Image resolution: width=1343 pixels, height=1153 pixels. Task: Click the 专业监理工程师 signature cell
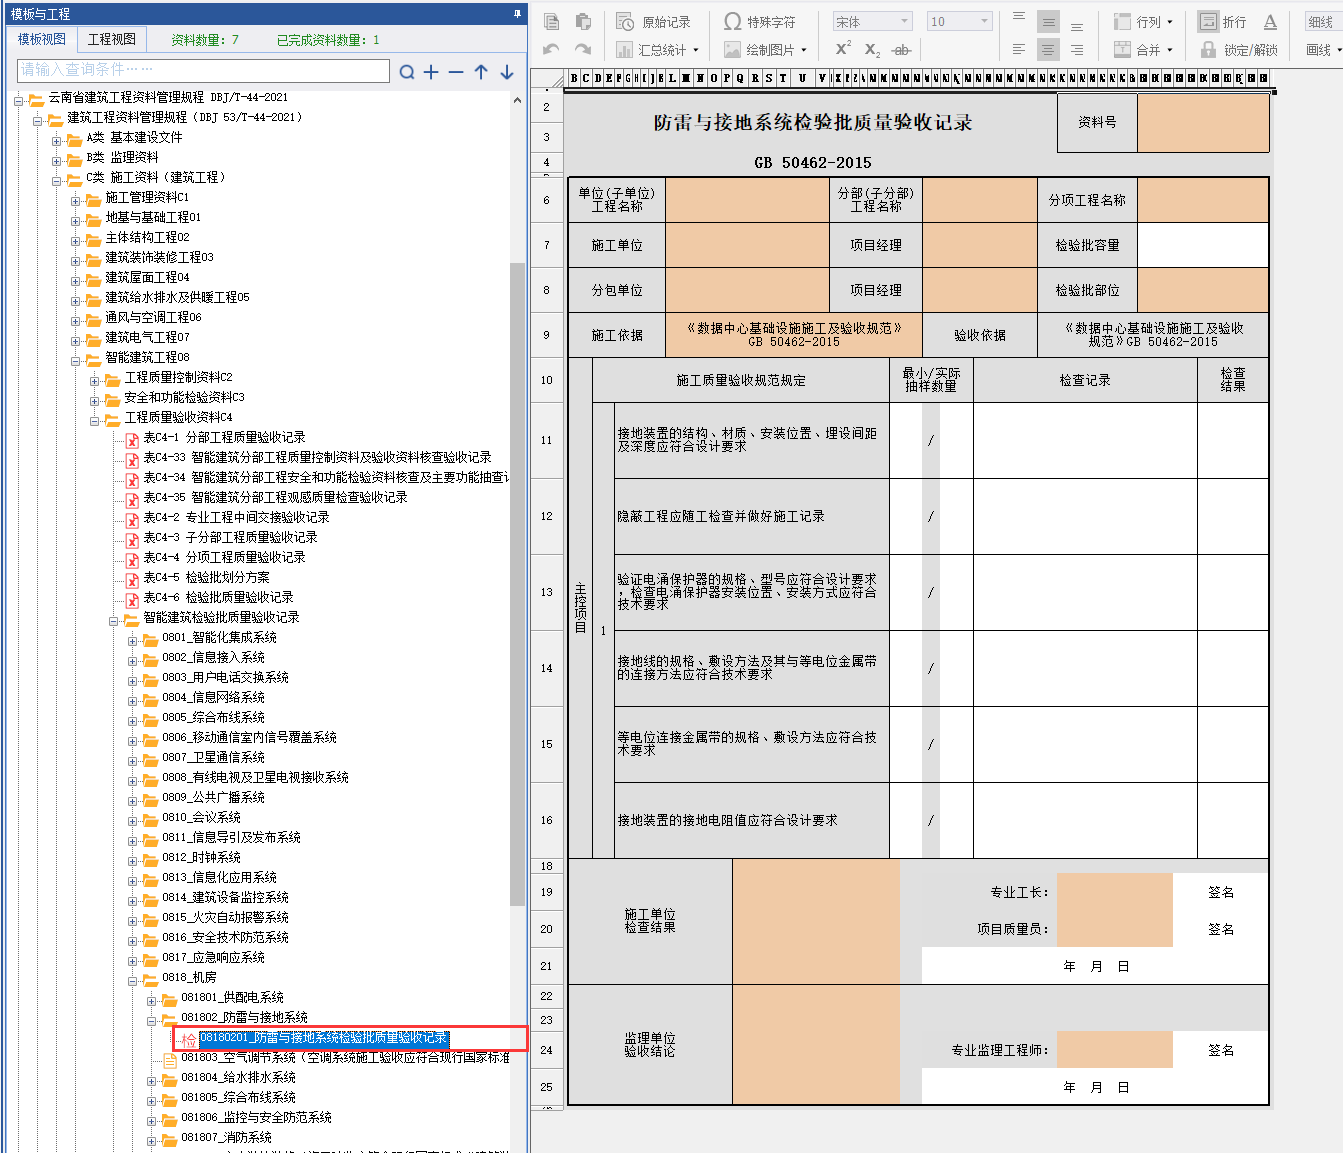coord(1114,1050)
